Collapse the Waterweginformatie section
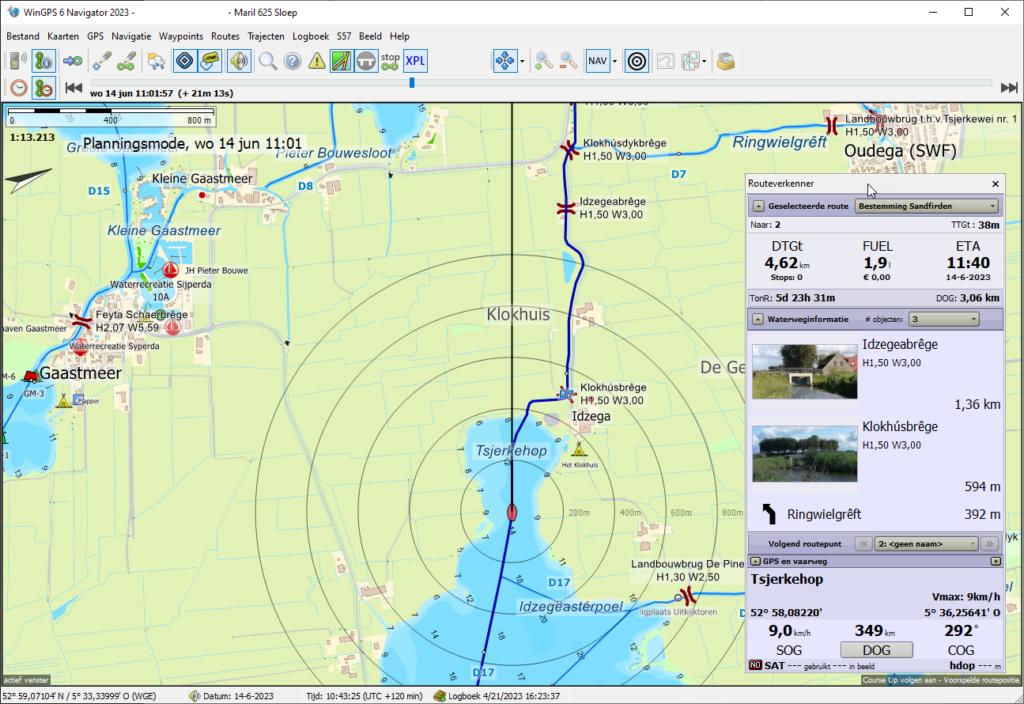This screenshot has height=704, width=1024. point(758,319)
